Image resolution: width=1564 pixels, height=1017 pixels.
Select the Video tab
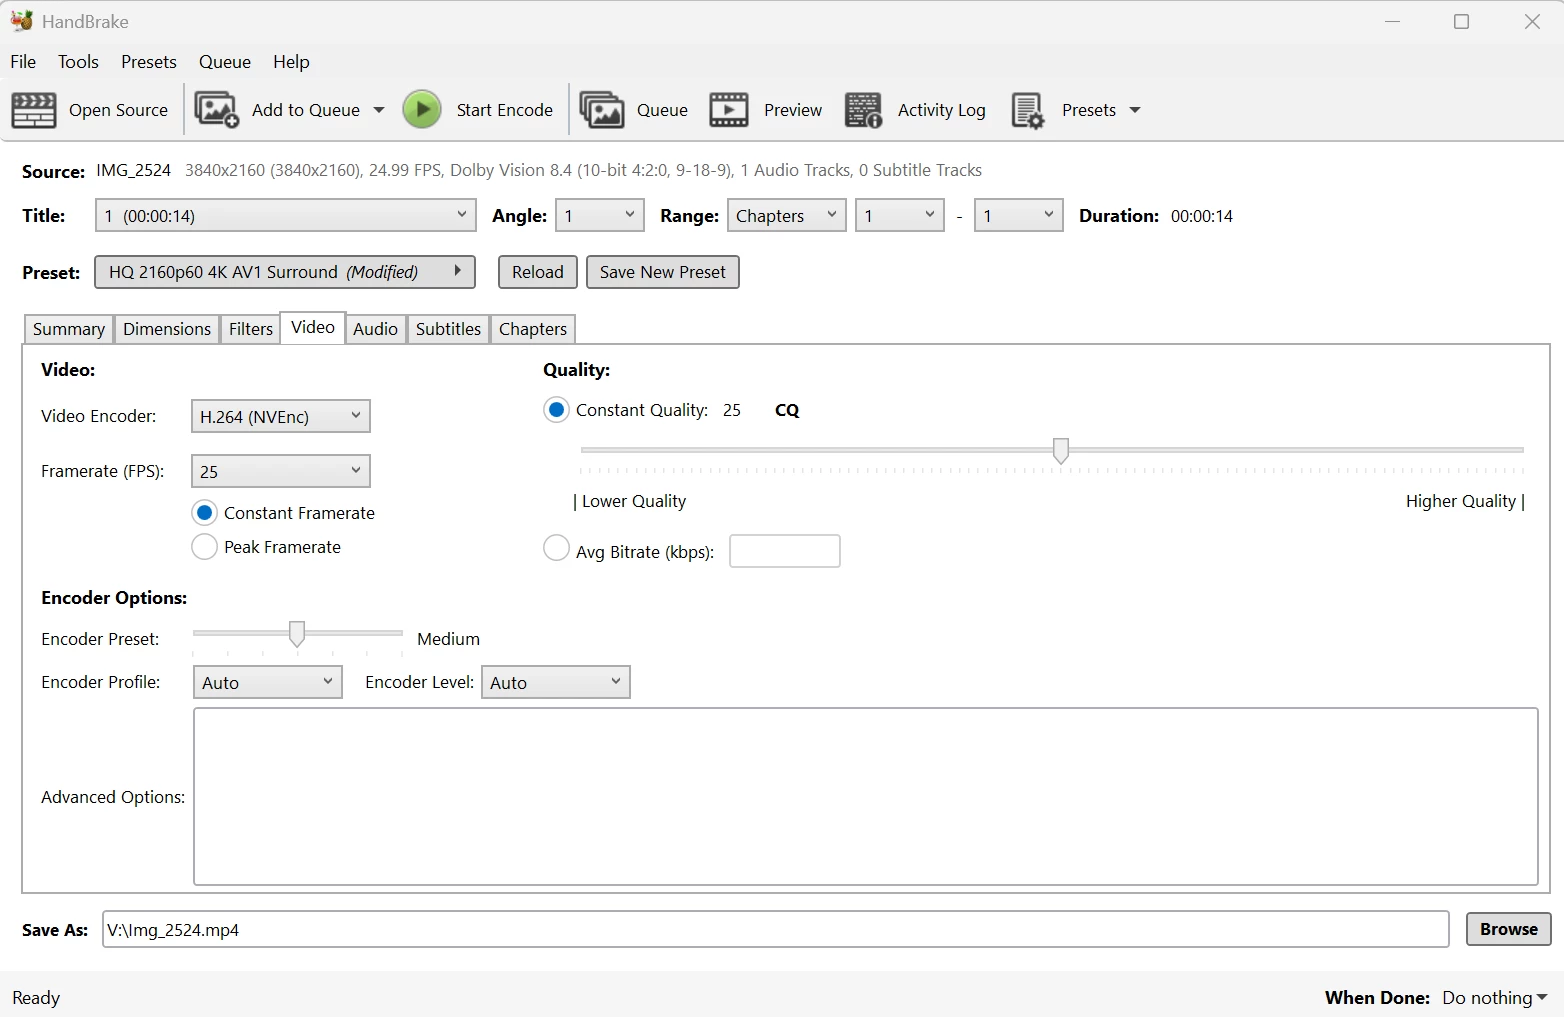pyautogui.click(x=313, y=328)
